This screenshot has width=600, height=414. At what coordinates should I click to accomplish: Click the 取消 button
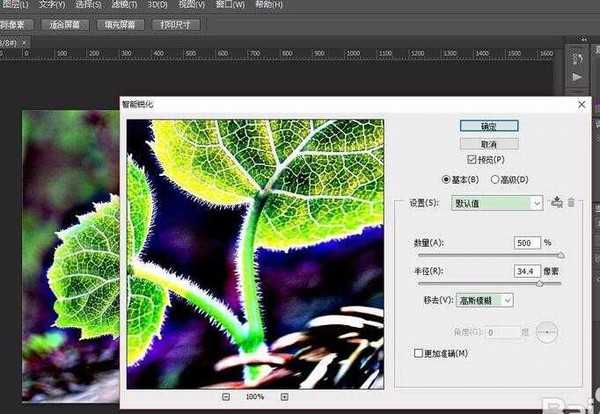coord(489,143)
